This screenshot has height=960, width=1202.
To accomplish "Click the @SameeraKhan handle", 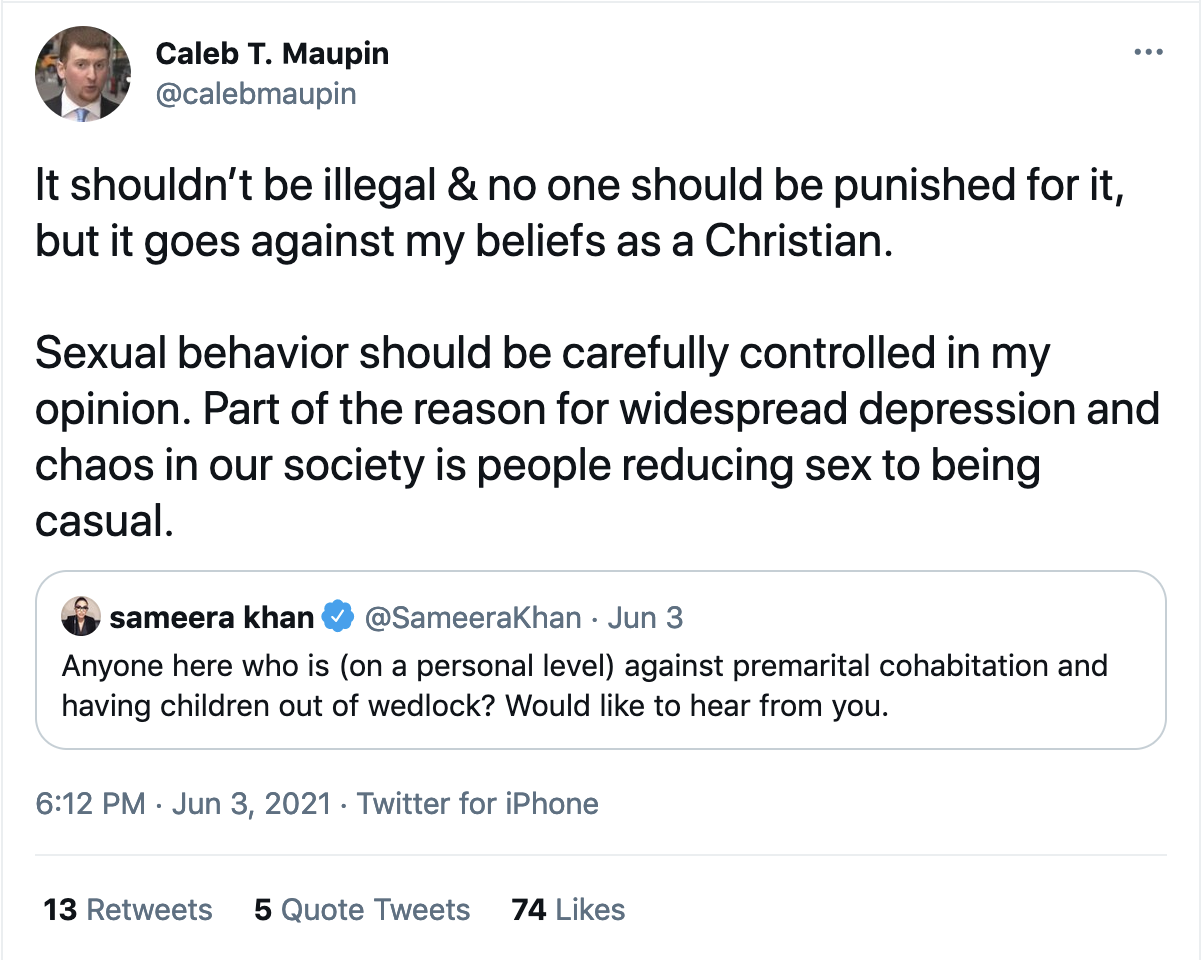I will [x=473, y=618].
